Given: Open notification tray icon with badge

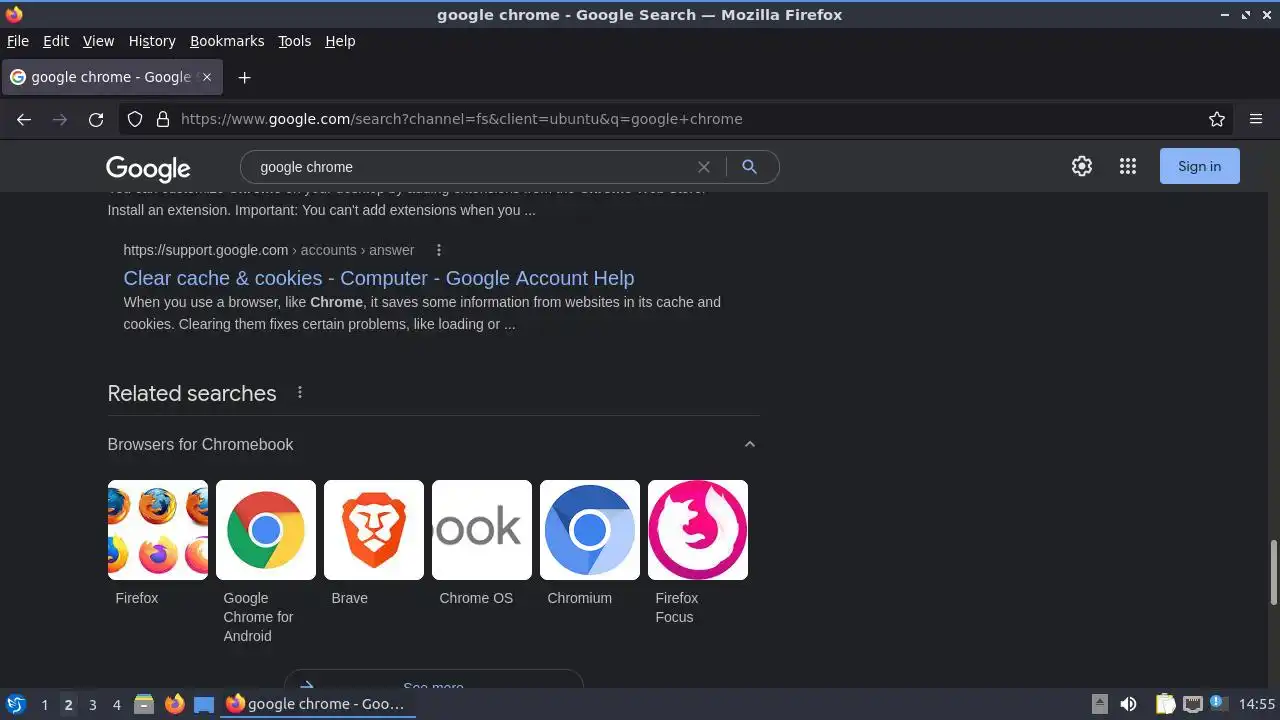Looking at the screenshot, I should tap(1217, 703).
